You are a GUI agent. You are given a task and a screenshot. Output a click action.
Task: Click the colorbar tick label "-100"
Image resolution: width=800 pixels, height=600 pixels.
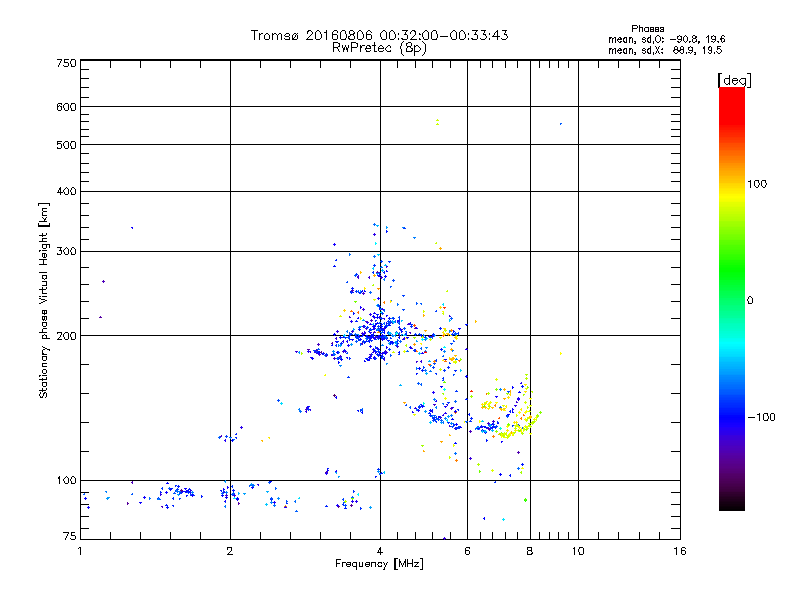pyautogui.click(x=761, y=417)
